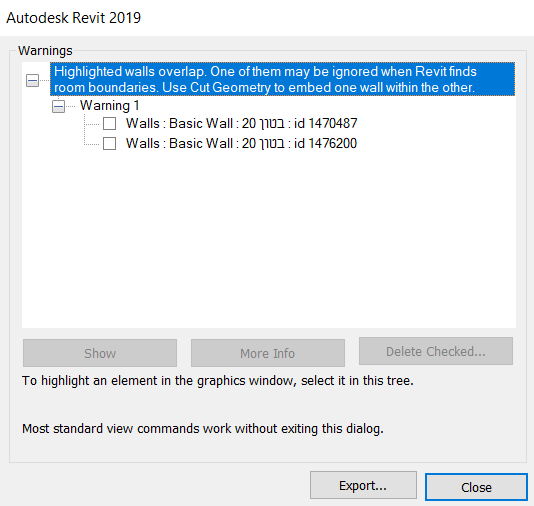Viewport: 534px width, 506px height.
Task: Click the 'To highlight an element' hint text
Action: point(218,381)
